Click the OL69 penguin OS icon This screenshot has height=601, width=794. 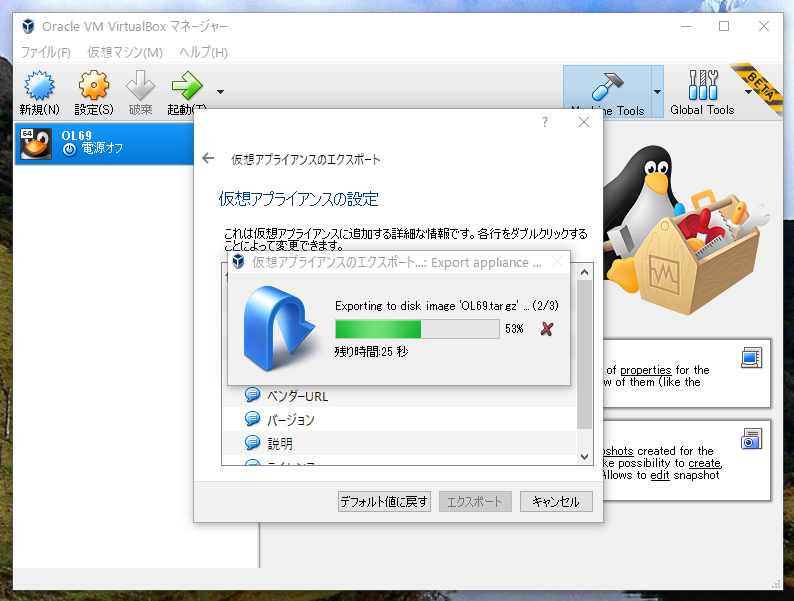(x=35, y=143)
